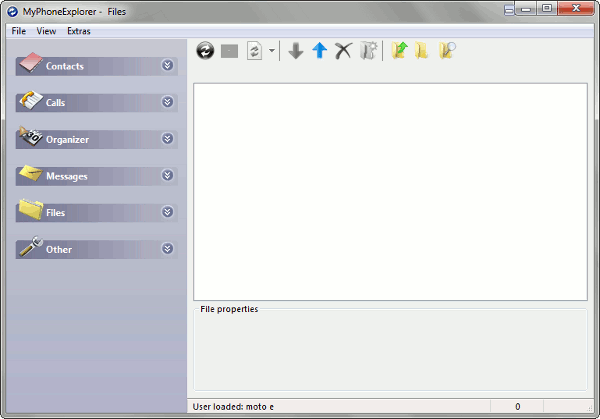Click the plain yellow folder toolbar icon
The height and width of the screenshot is (419, 600).
(422, 51)
